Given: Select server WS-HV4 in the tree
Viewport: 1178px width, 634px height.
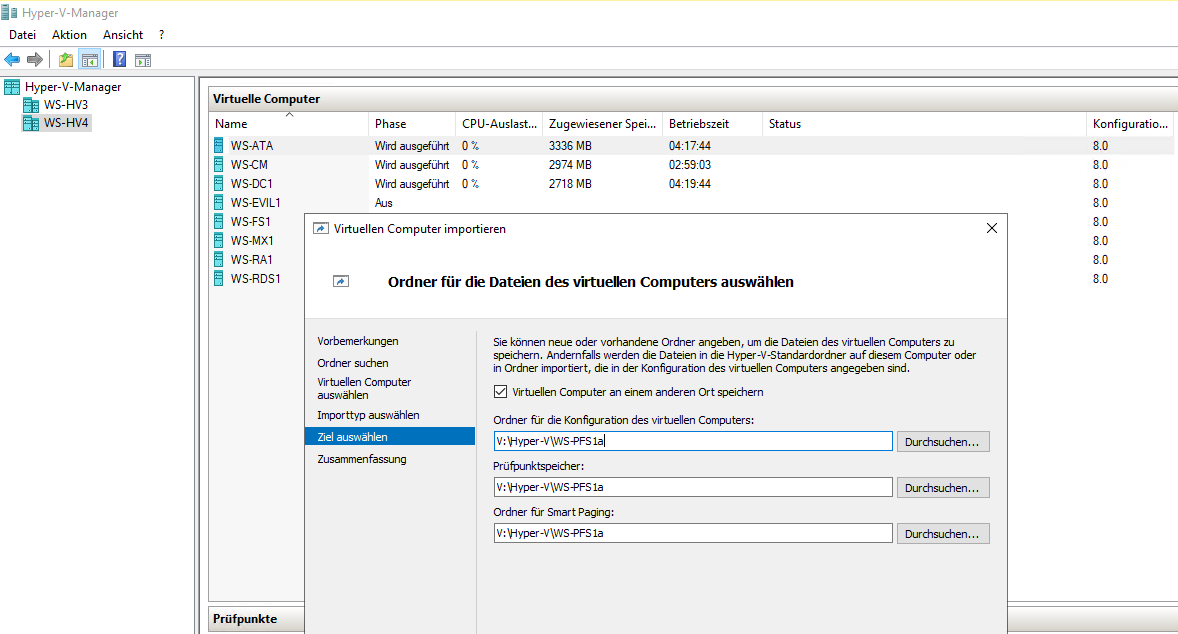Looking at the screenshot, I should tap(65, 122).
